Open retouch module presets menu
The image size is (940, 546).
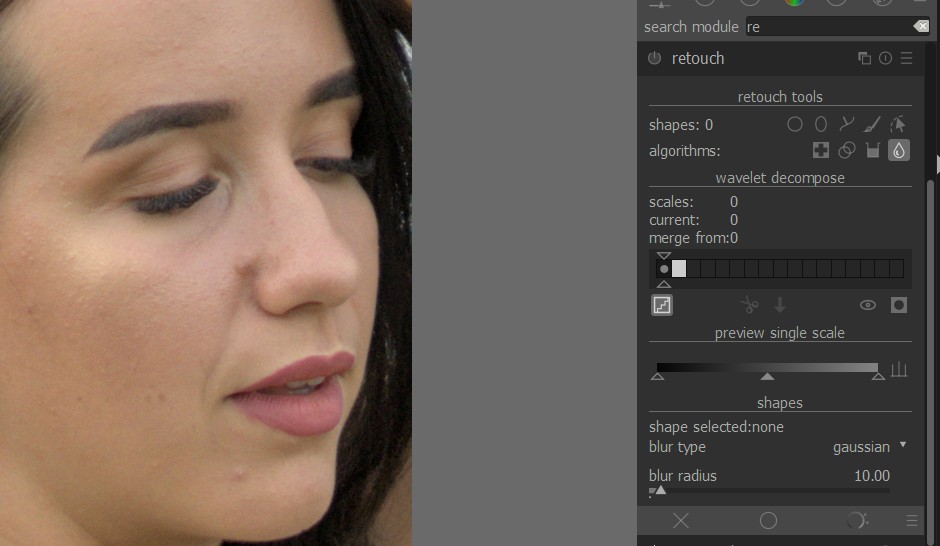pos(906,58)
